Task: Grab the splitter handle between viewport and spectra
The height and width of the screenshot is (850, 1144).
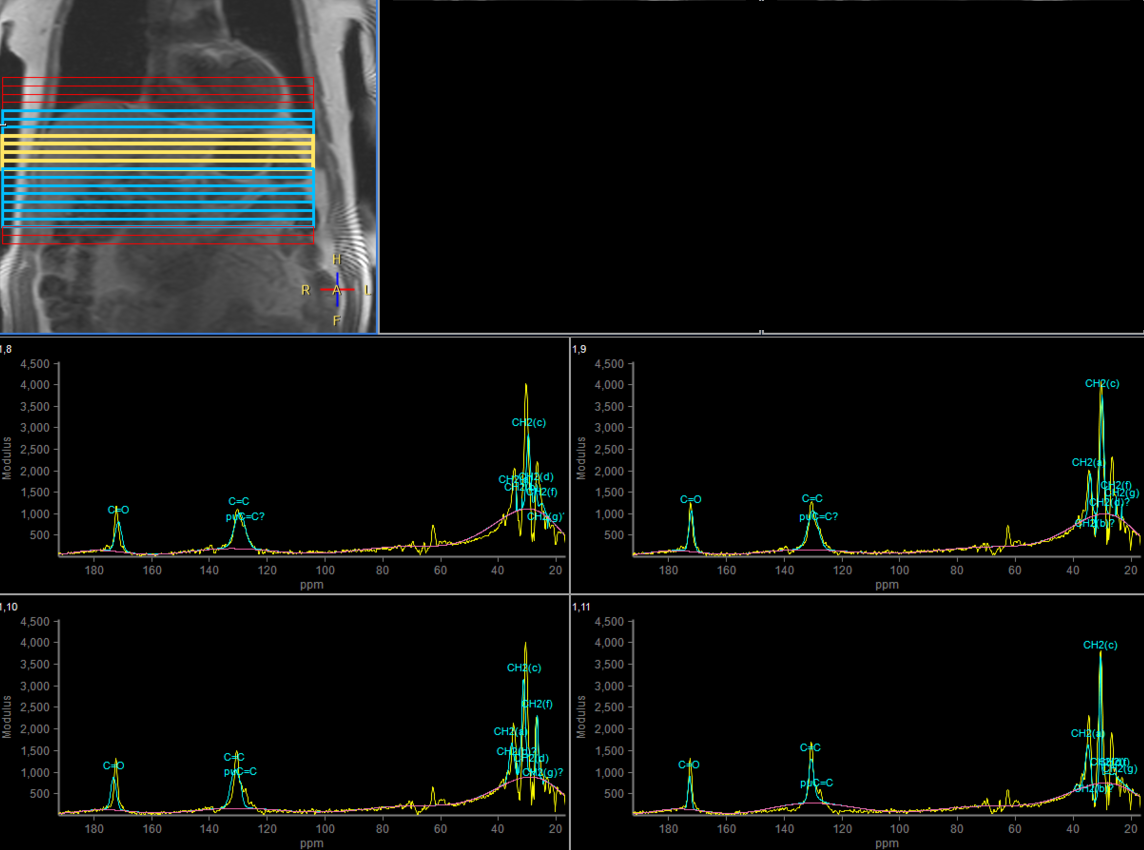Action: tap(761, 332)
